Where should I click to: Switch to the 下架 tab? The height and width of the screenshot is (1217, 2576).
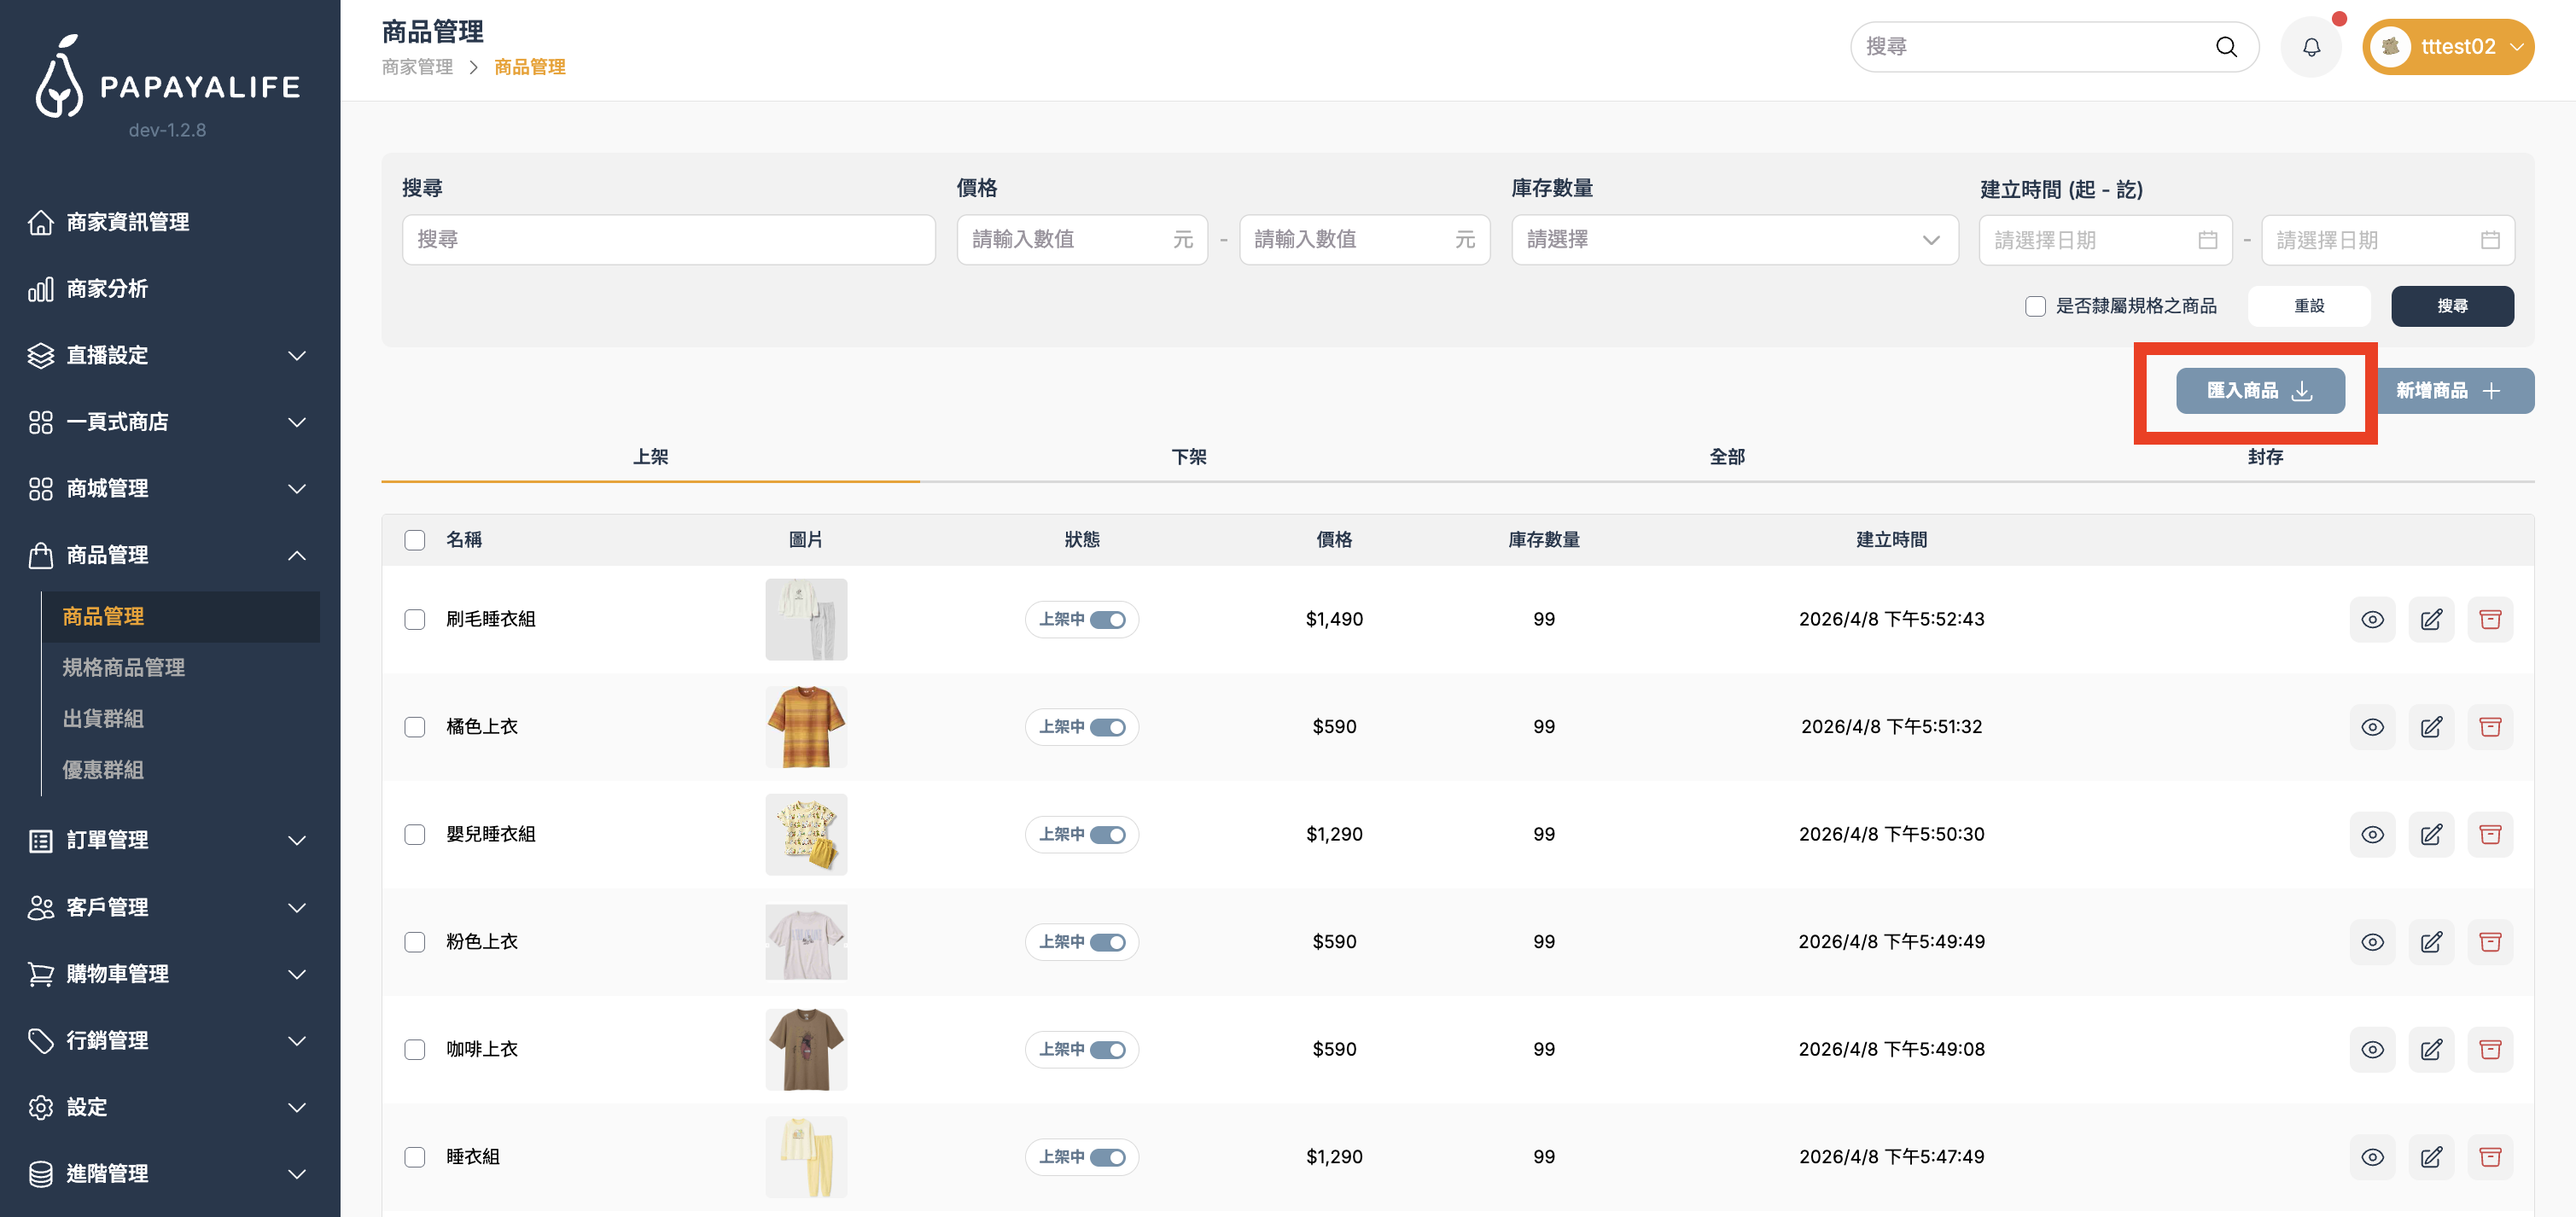pyautogui.click(x=1188, y=457)
